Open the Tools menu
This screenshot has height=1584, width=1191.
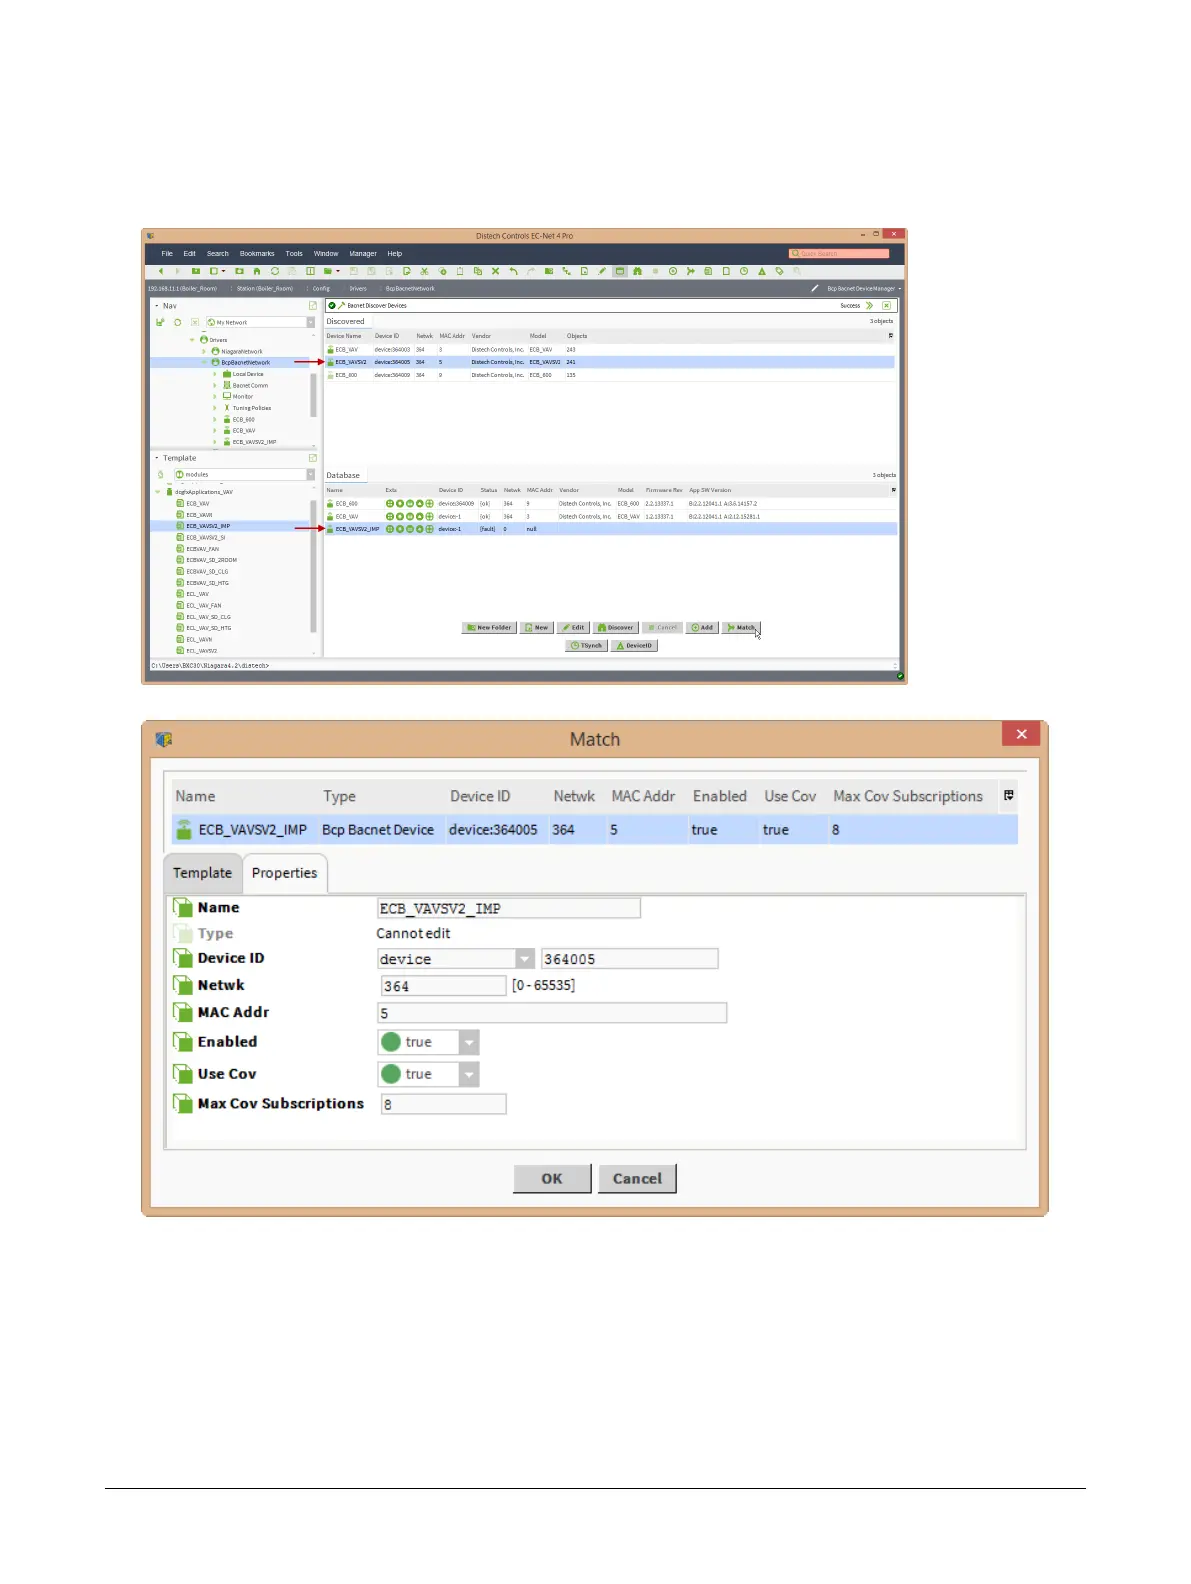click(x=294, y=254)
